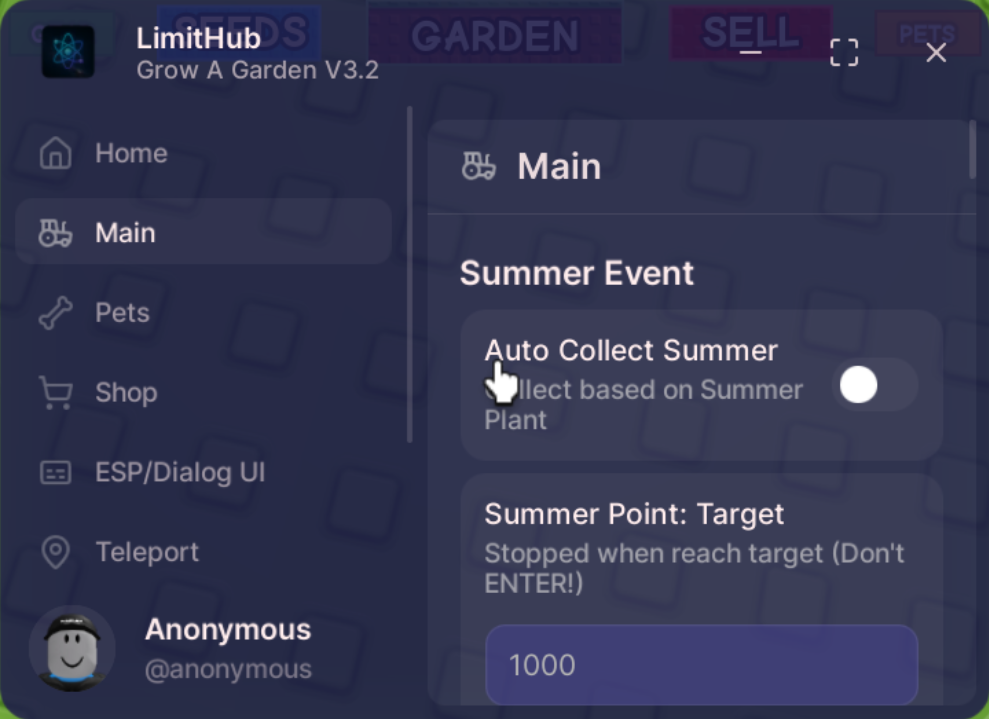Minimize the LimitHub window
The width and height of the screenshot is (989, 719).
click(x=751, y=52)
